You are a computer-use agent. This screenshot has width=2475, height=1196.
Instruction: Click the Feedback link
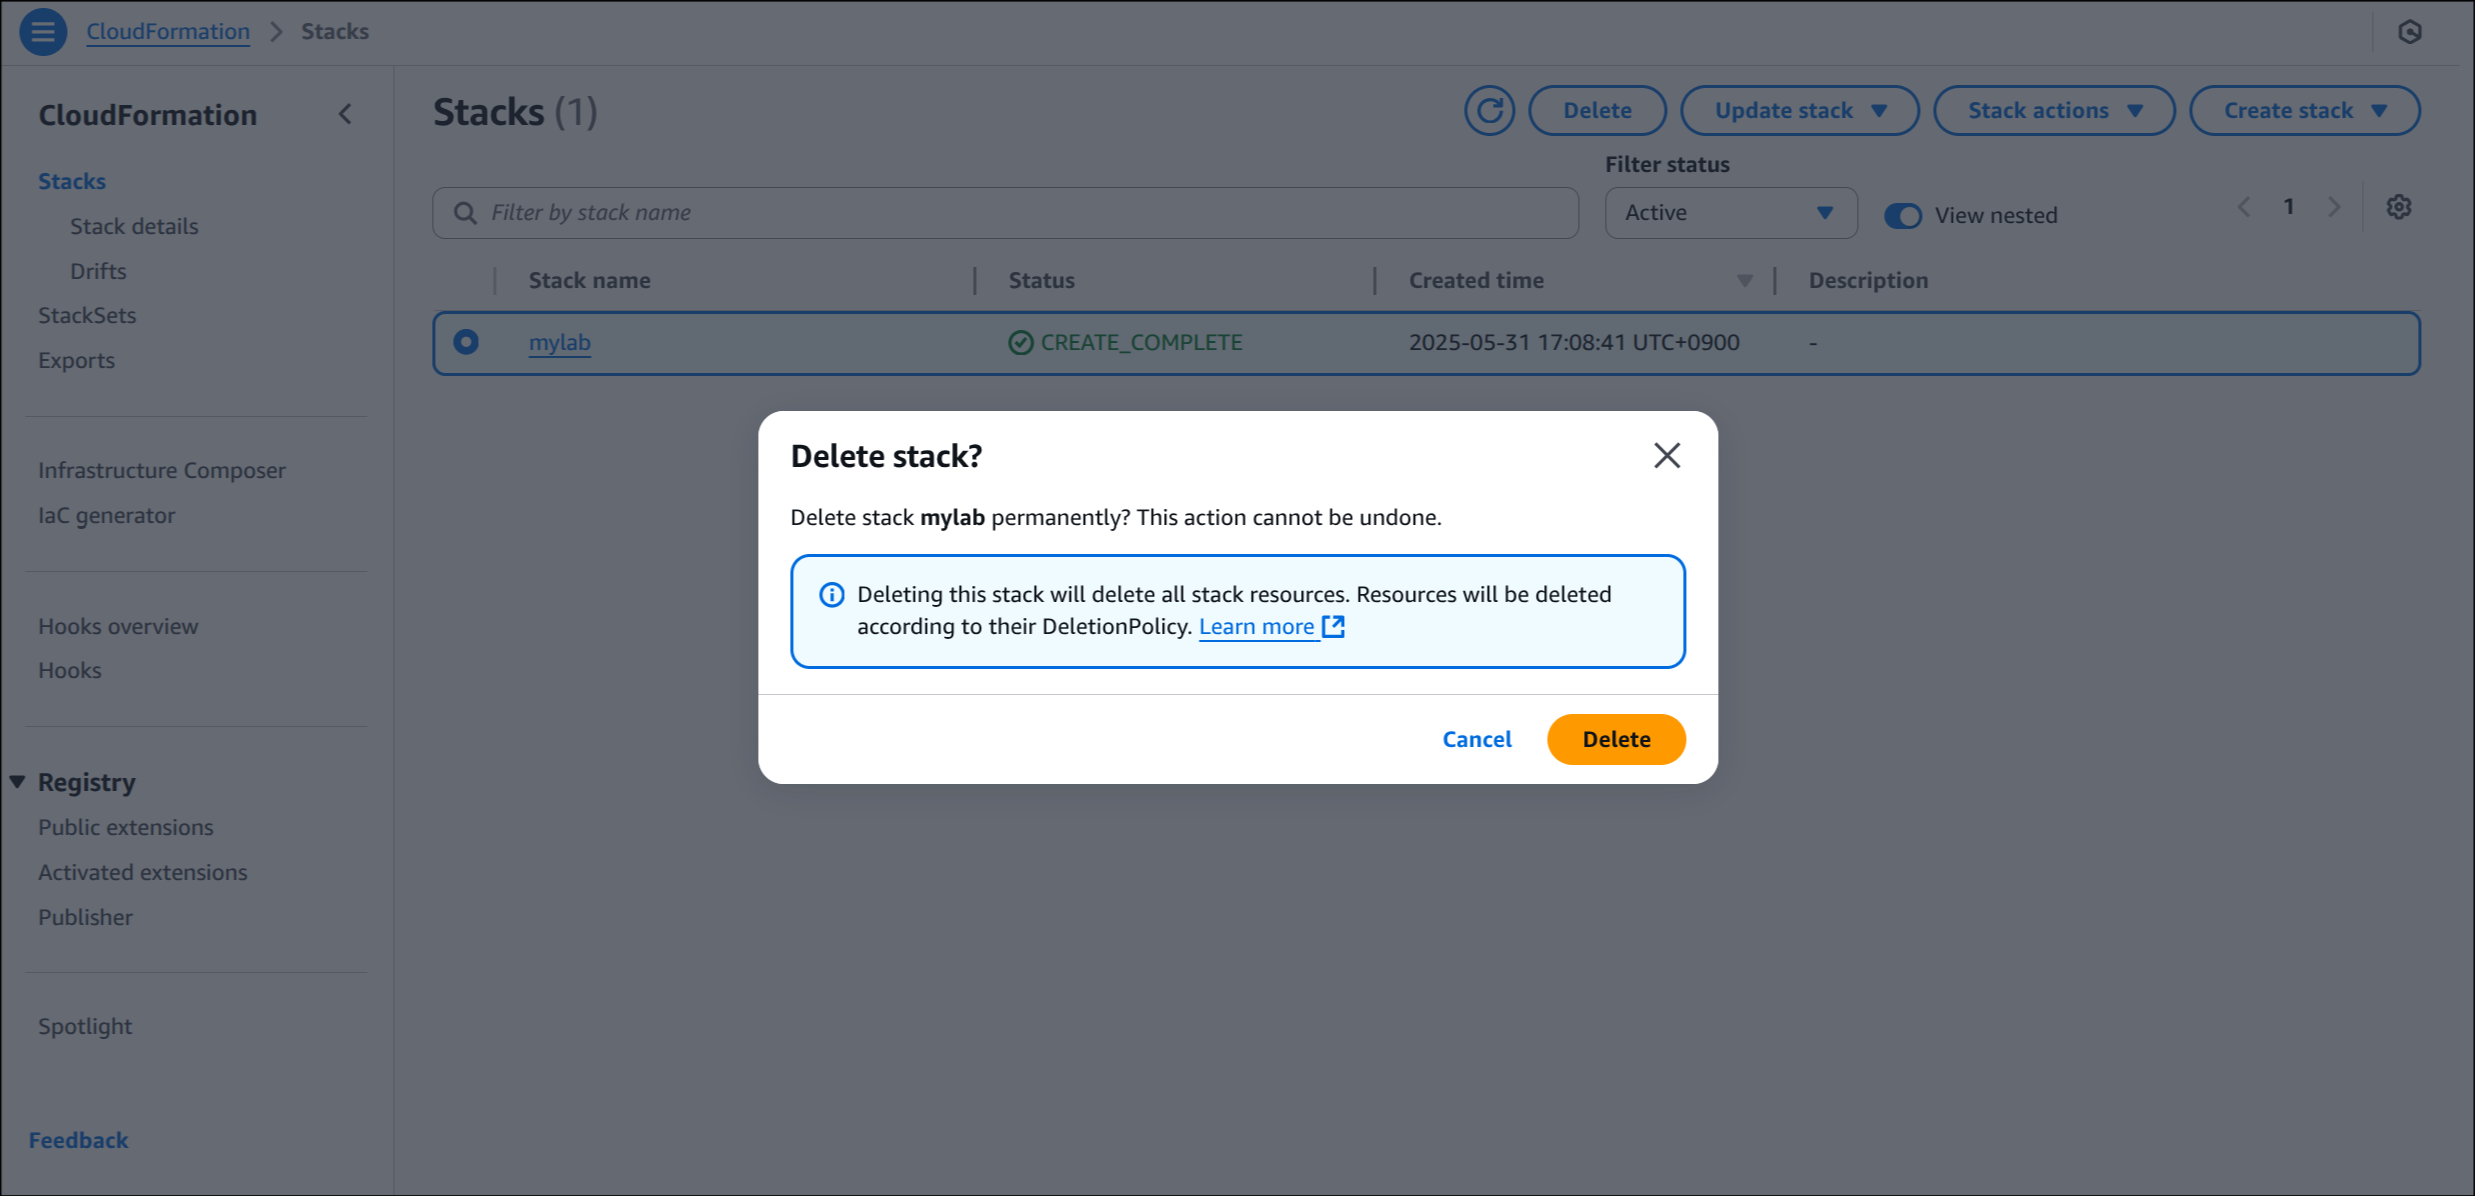click(78, 1140)
